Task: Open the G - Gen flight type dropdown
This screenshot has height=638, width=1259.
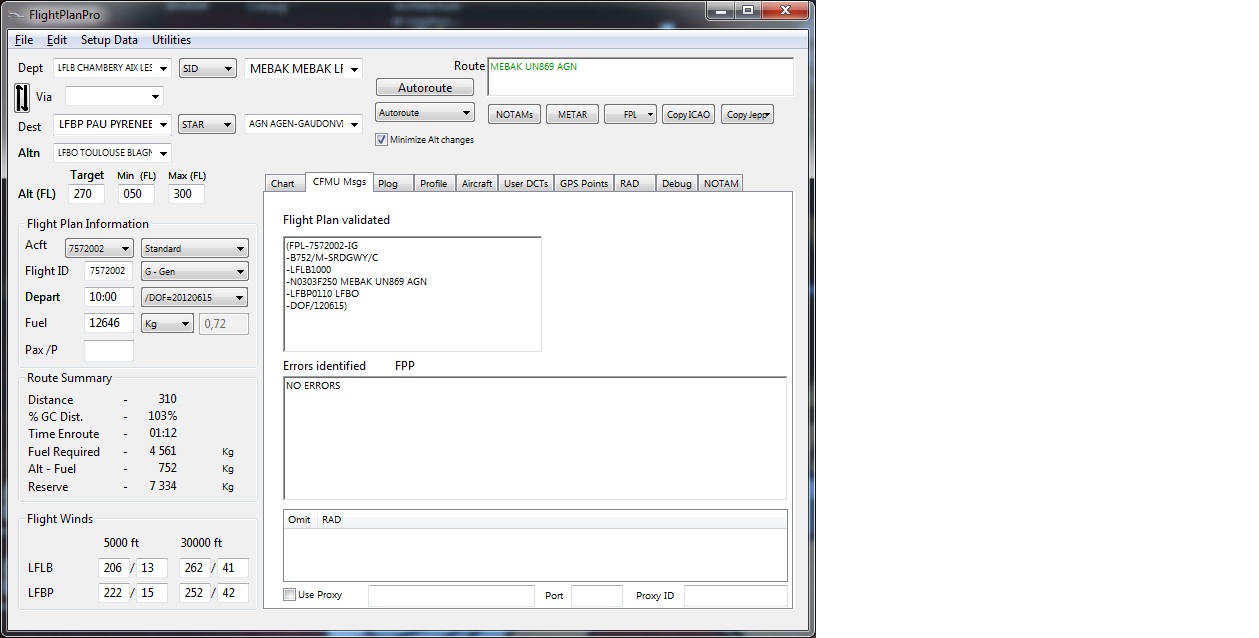Action: coord(195,271)
